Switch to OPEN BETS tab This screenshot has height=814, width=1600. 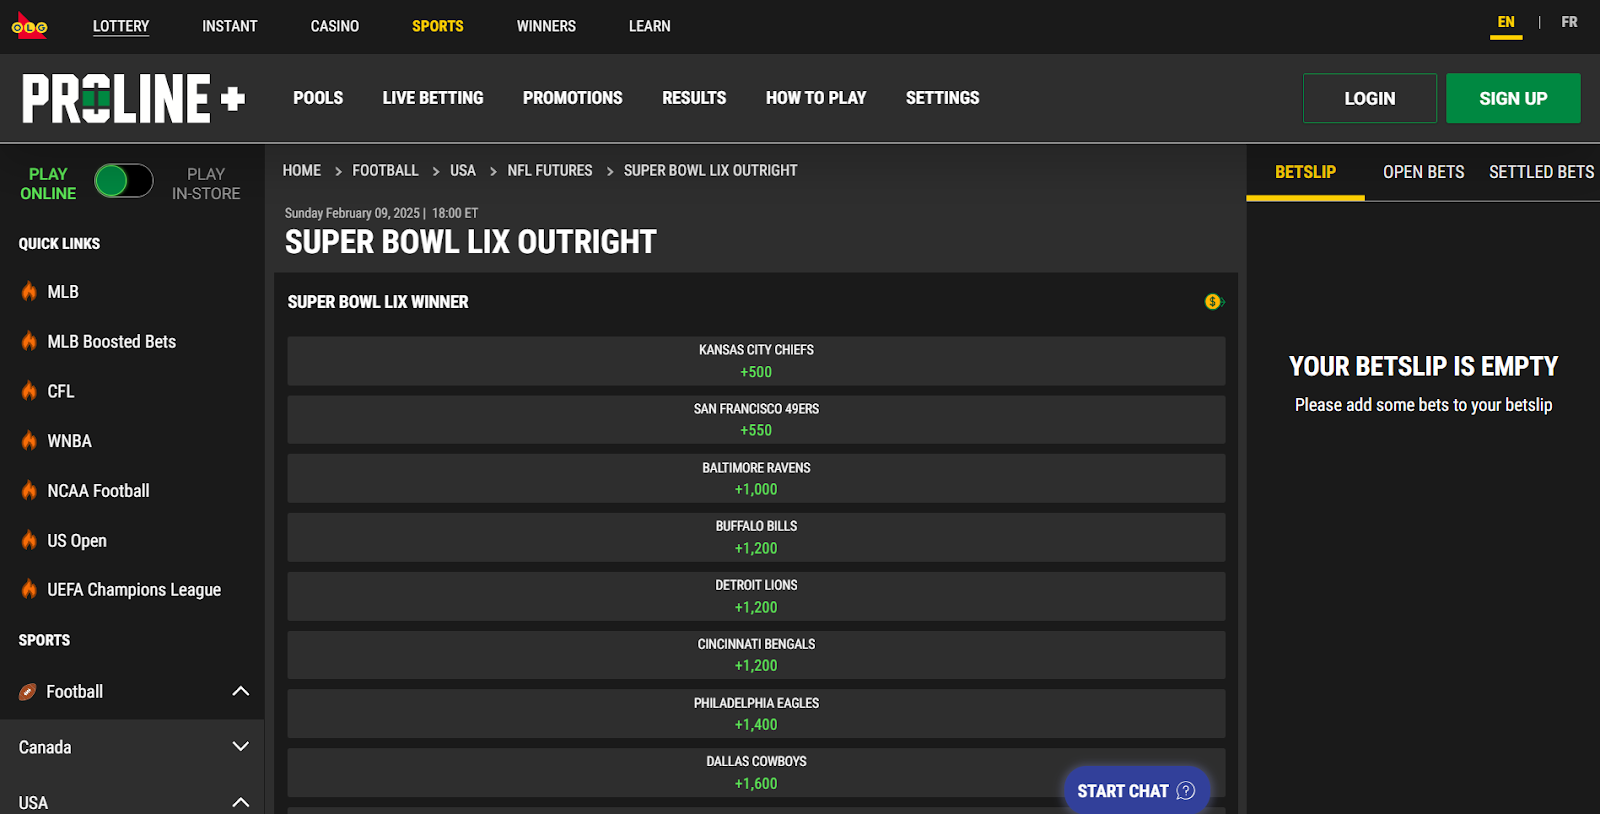(1424, 172)
